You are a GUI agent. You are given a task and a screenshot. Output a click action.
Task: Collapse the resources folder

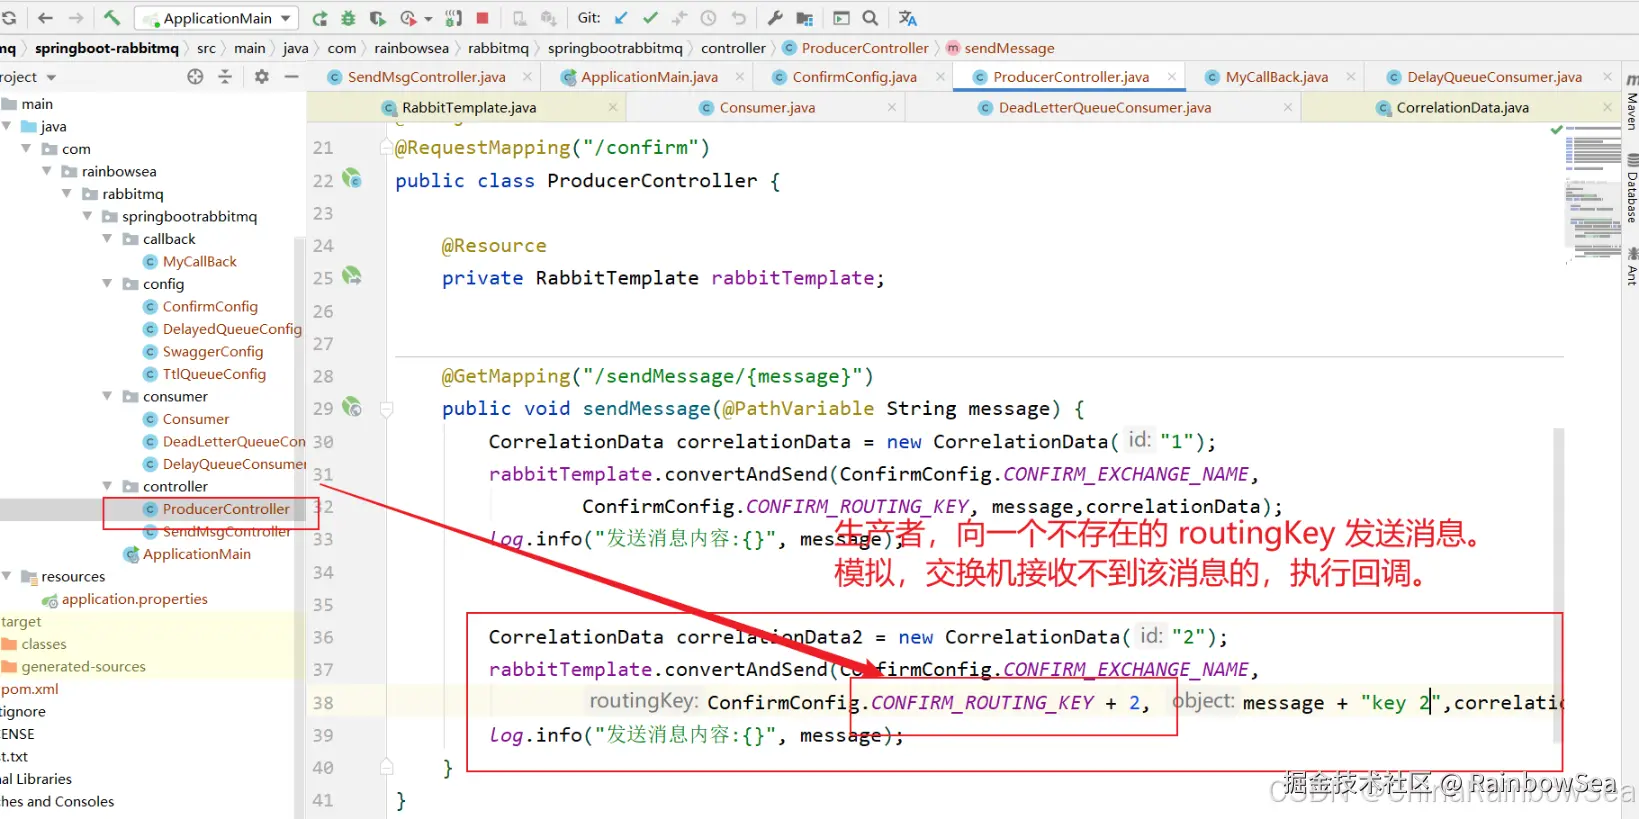pyautogui.click(x=7, y=576)
